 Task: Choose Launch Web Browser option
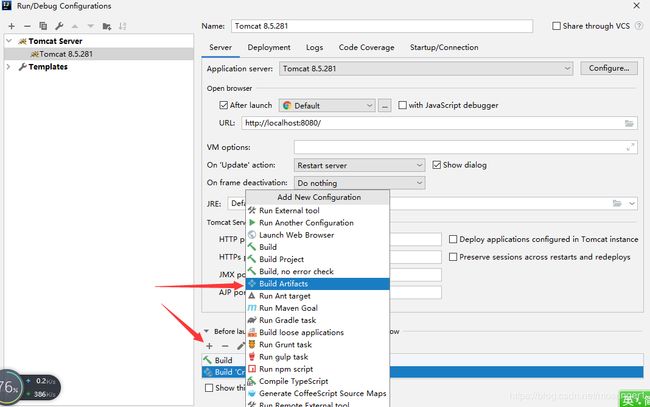tap(318, 235)
